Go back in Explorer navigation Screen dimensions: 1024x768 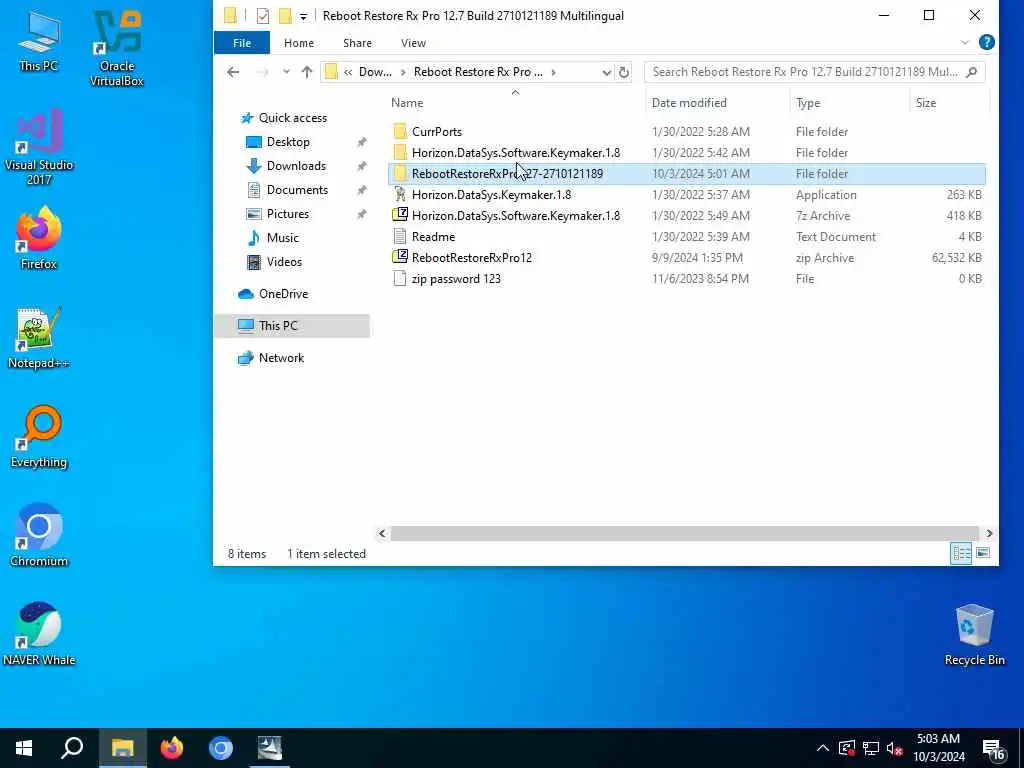pyautogui.click(x=233, y=72)
